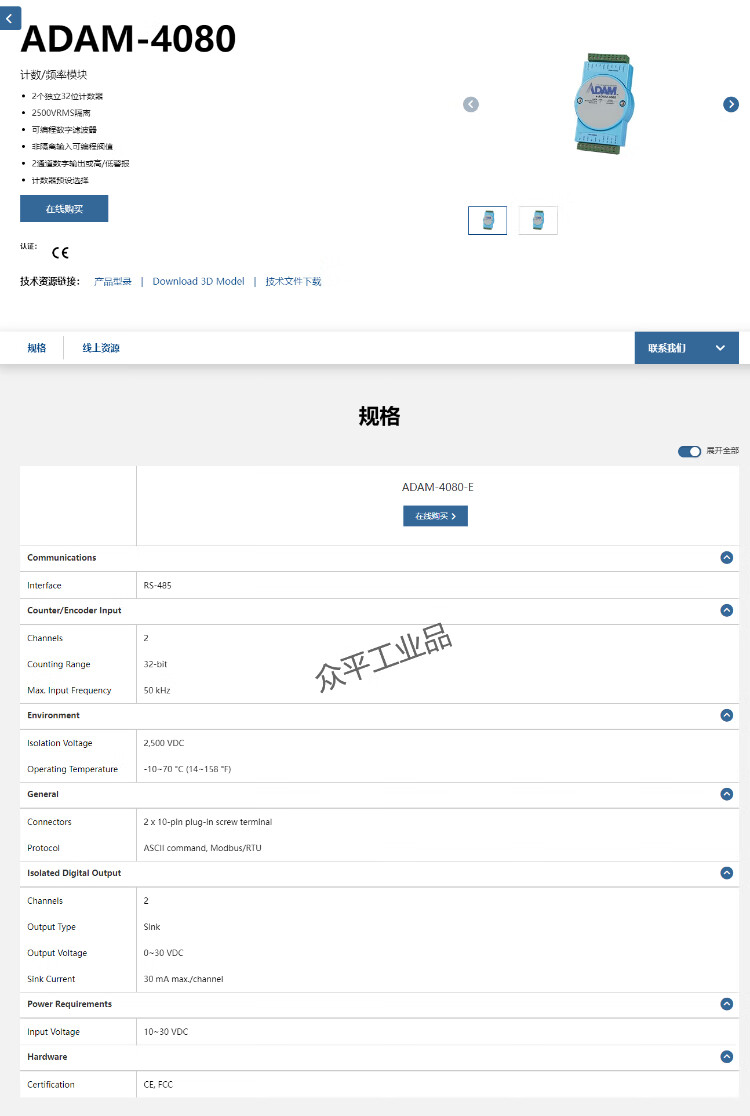The width and height of the screenshot is (750, 1116).
Task: Collapse the Hardware section chevron
Action: click(727, 1056)
